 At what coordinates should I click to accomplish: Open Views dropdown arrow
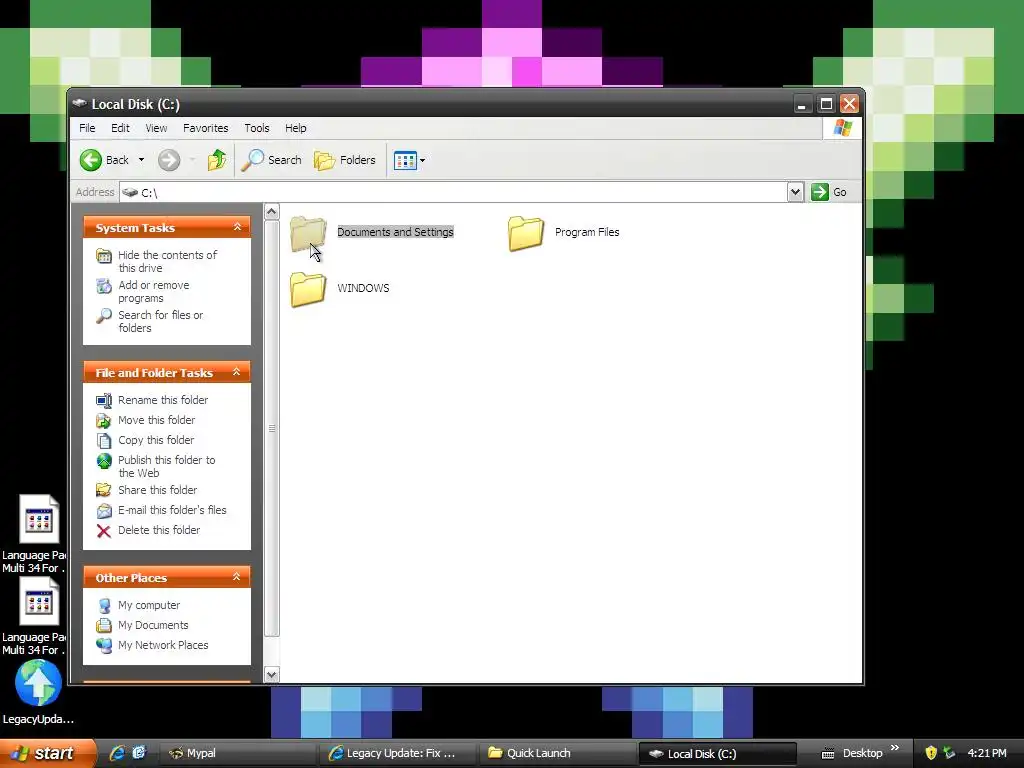click(423, 160)
